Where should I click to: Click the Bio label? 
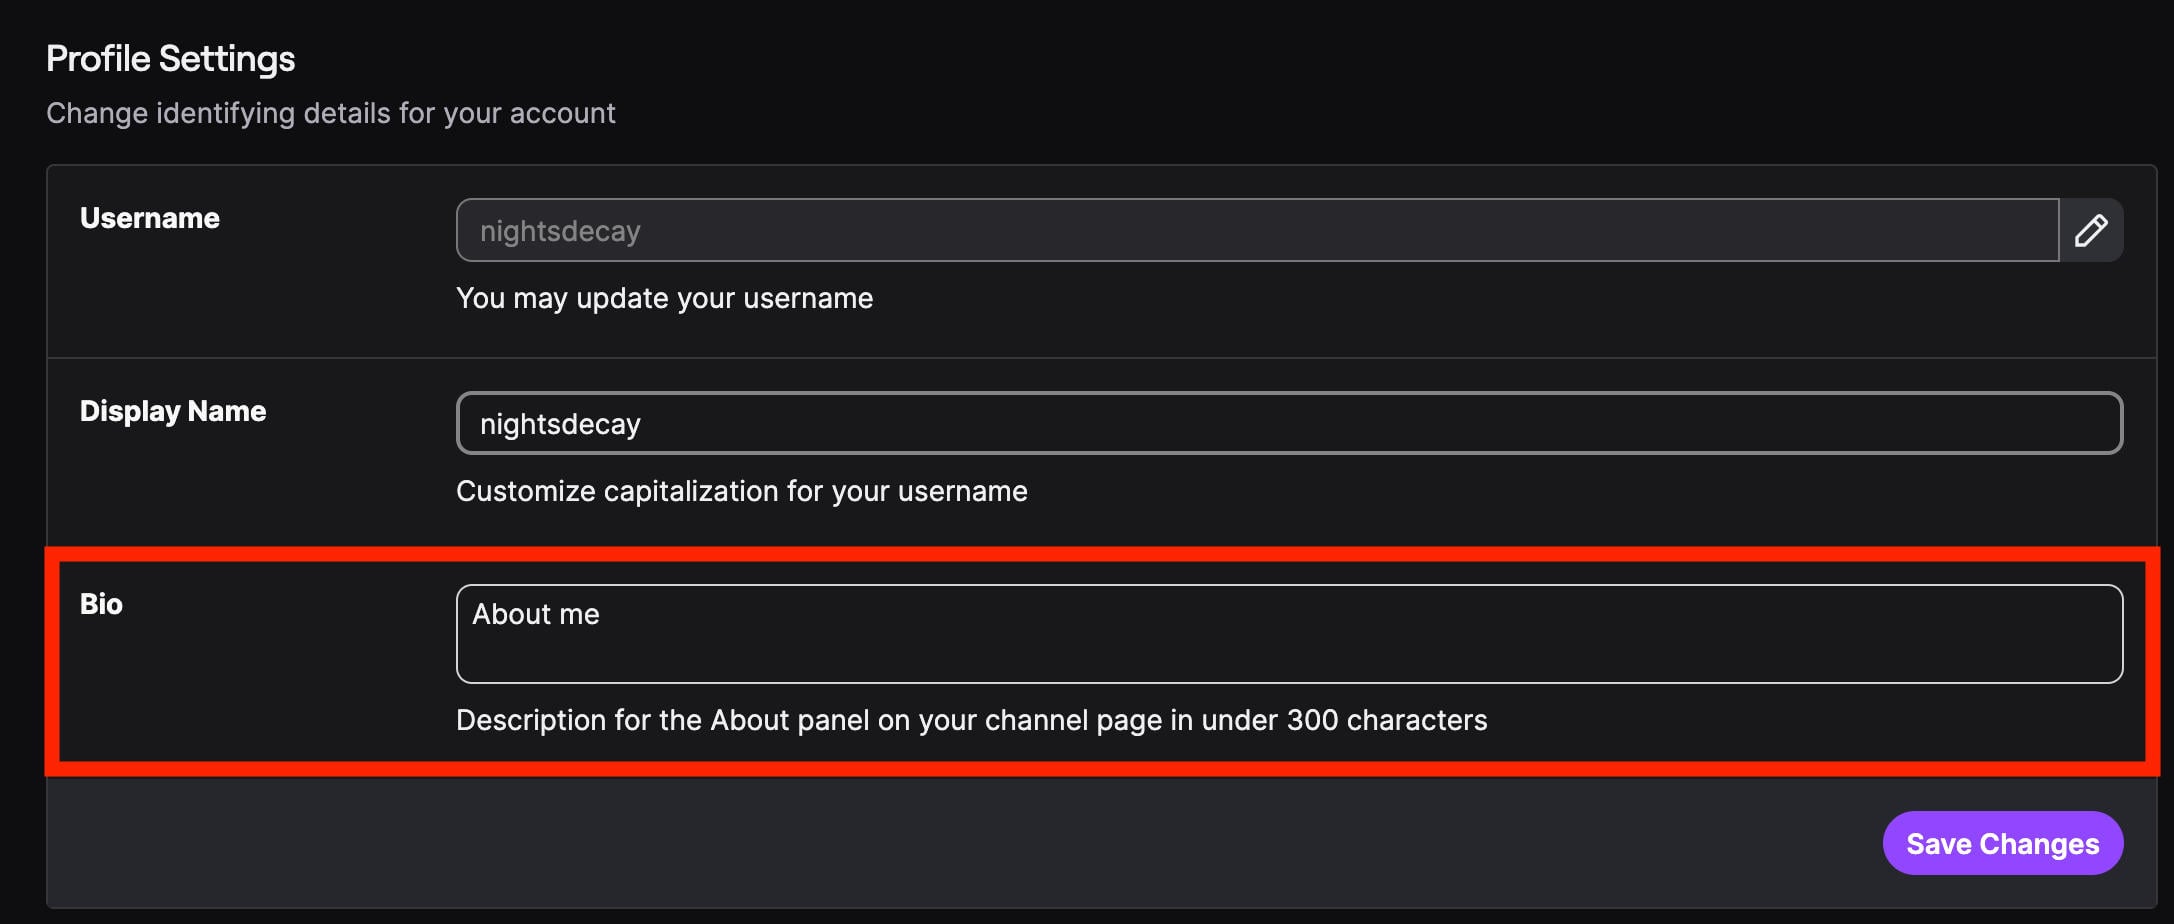point(101,604)
